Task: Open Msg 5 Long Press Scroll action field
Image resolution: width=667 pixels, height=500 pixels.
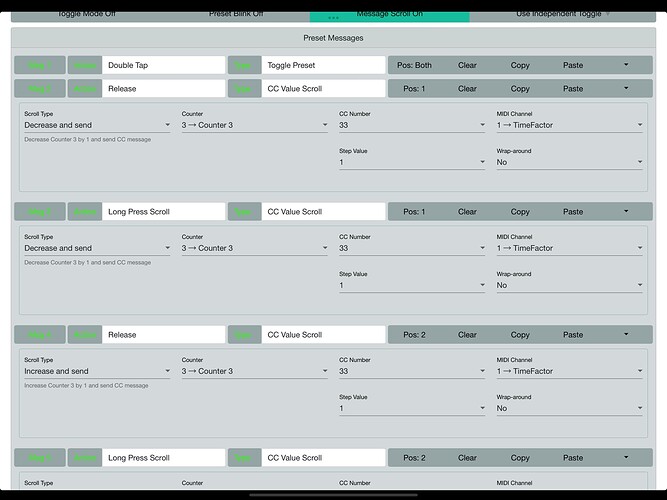Action: click(163, 458)
